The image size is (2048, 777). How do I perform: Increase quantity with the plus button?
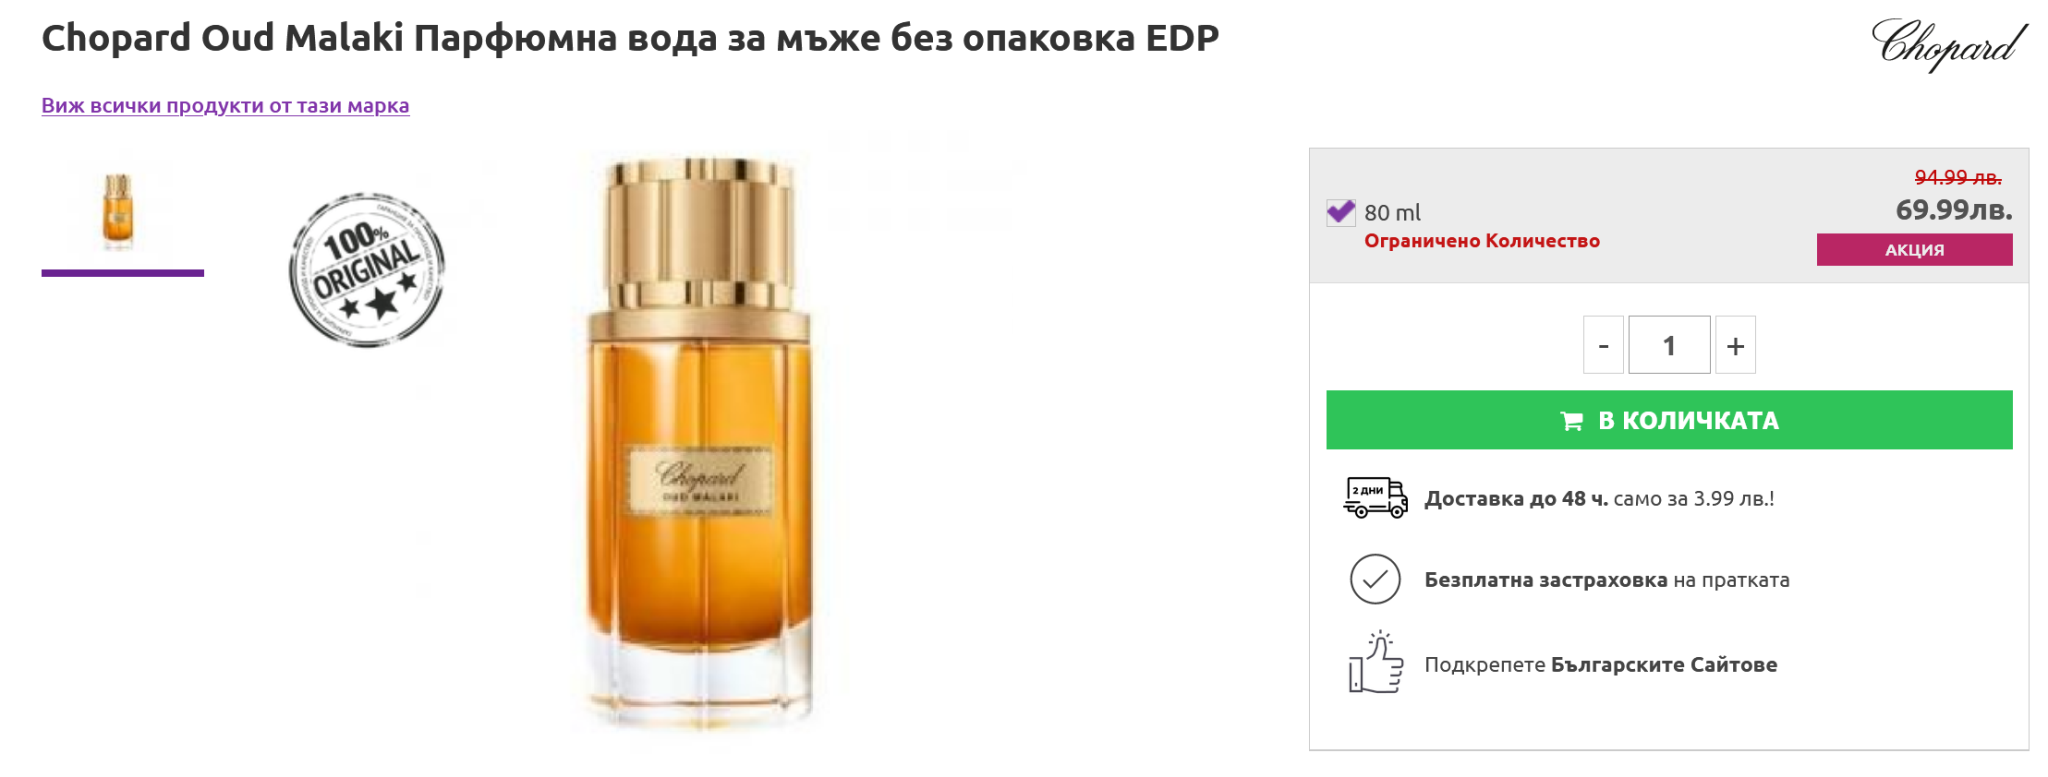1735,345
